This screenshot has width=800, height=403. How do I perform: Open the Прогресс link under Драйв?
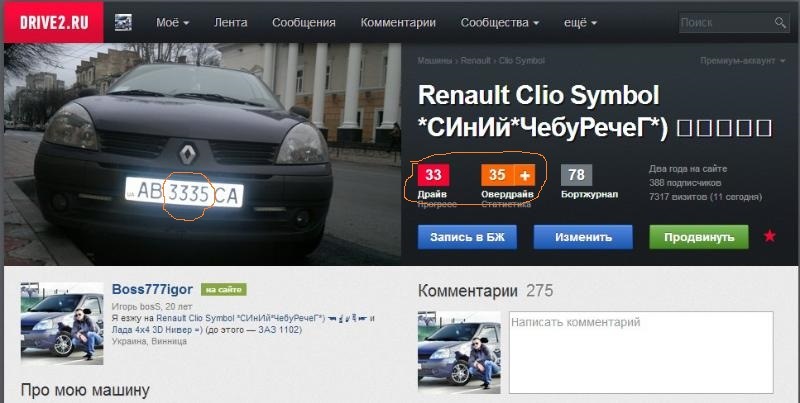click(437, 204)
